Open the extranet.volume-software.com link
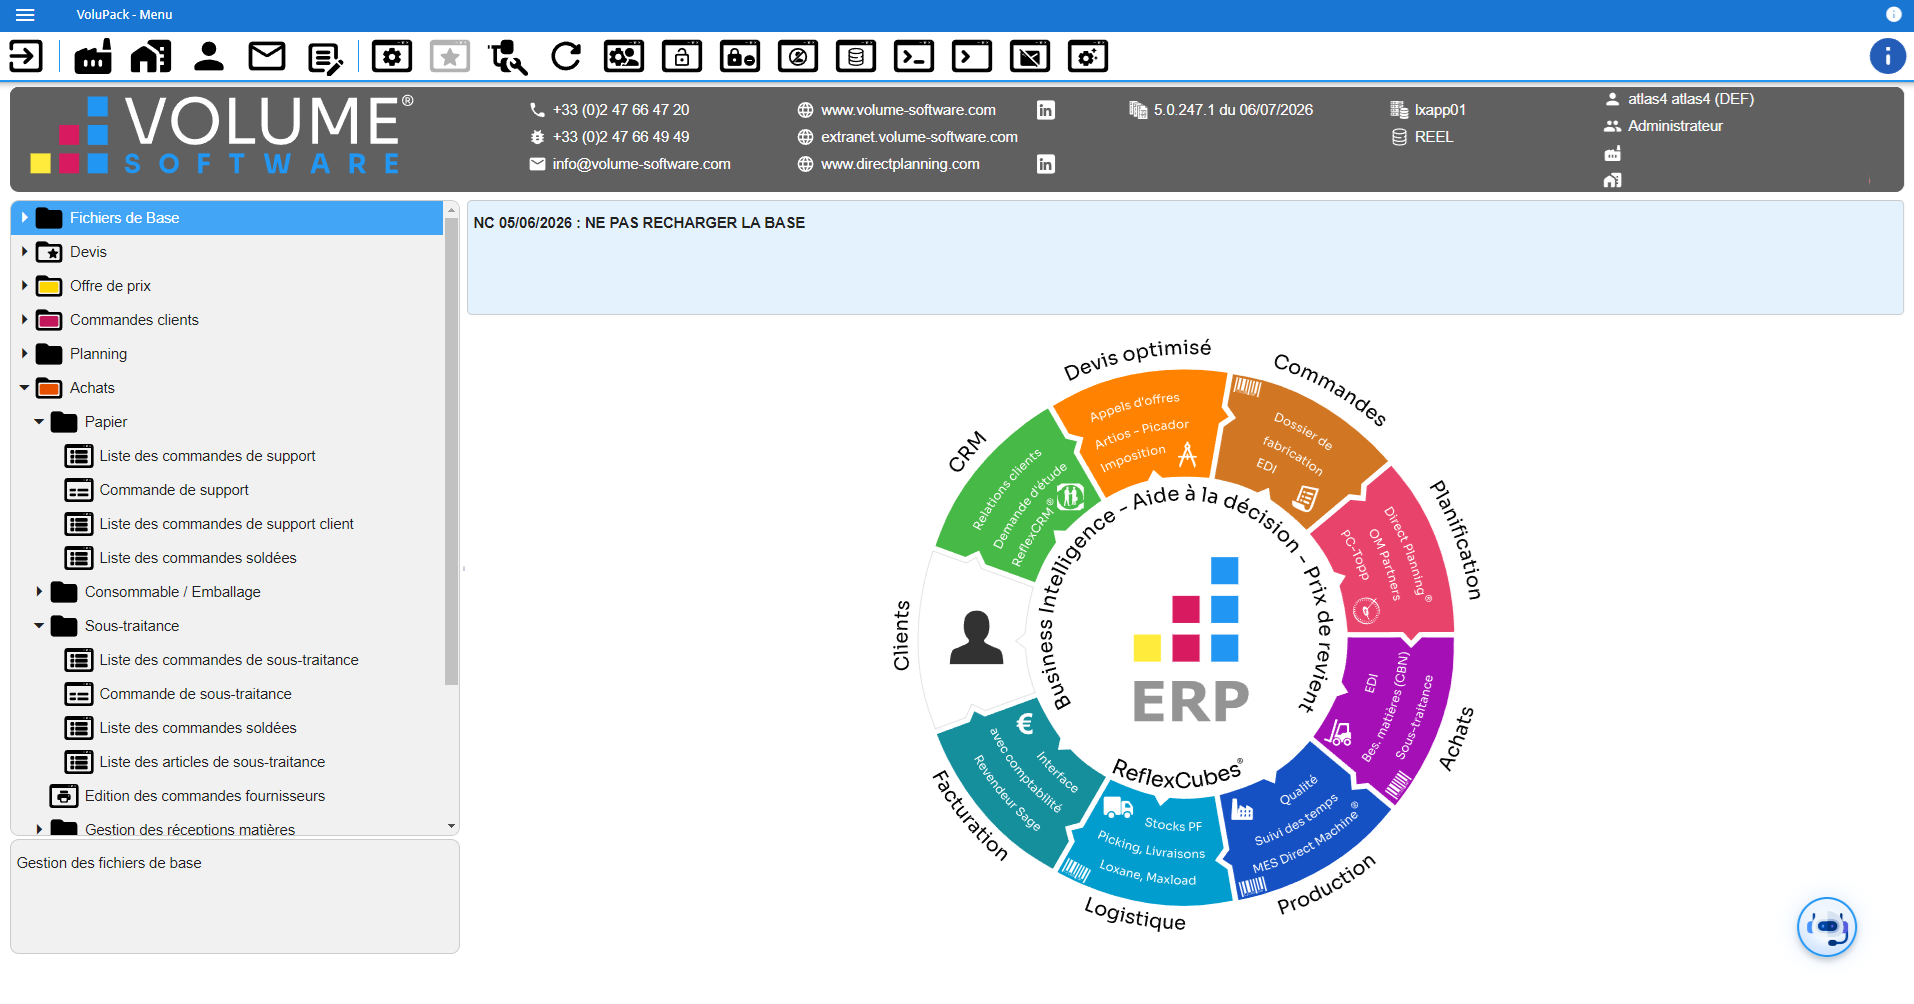This screenshot has height=1004, width=1914. [919, 137]
